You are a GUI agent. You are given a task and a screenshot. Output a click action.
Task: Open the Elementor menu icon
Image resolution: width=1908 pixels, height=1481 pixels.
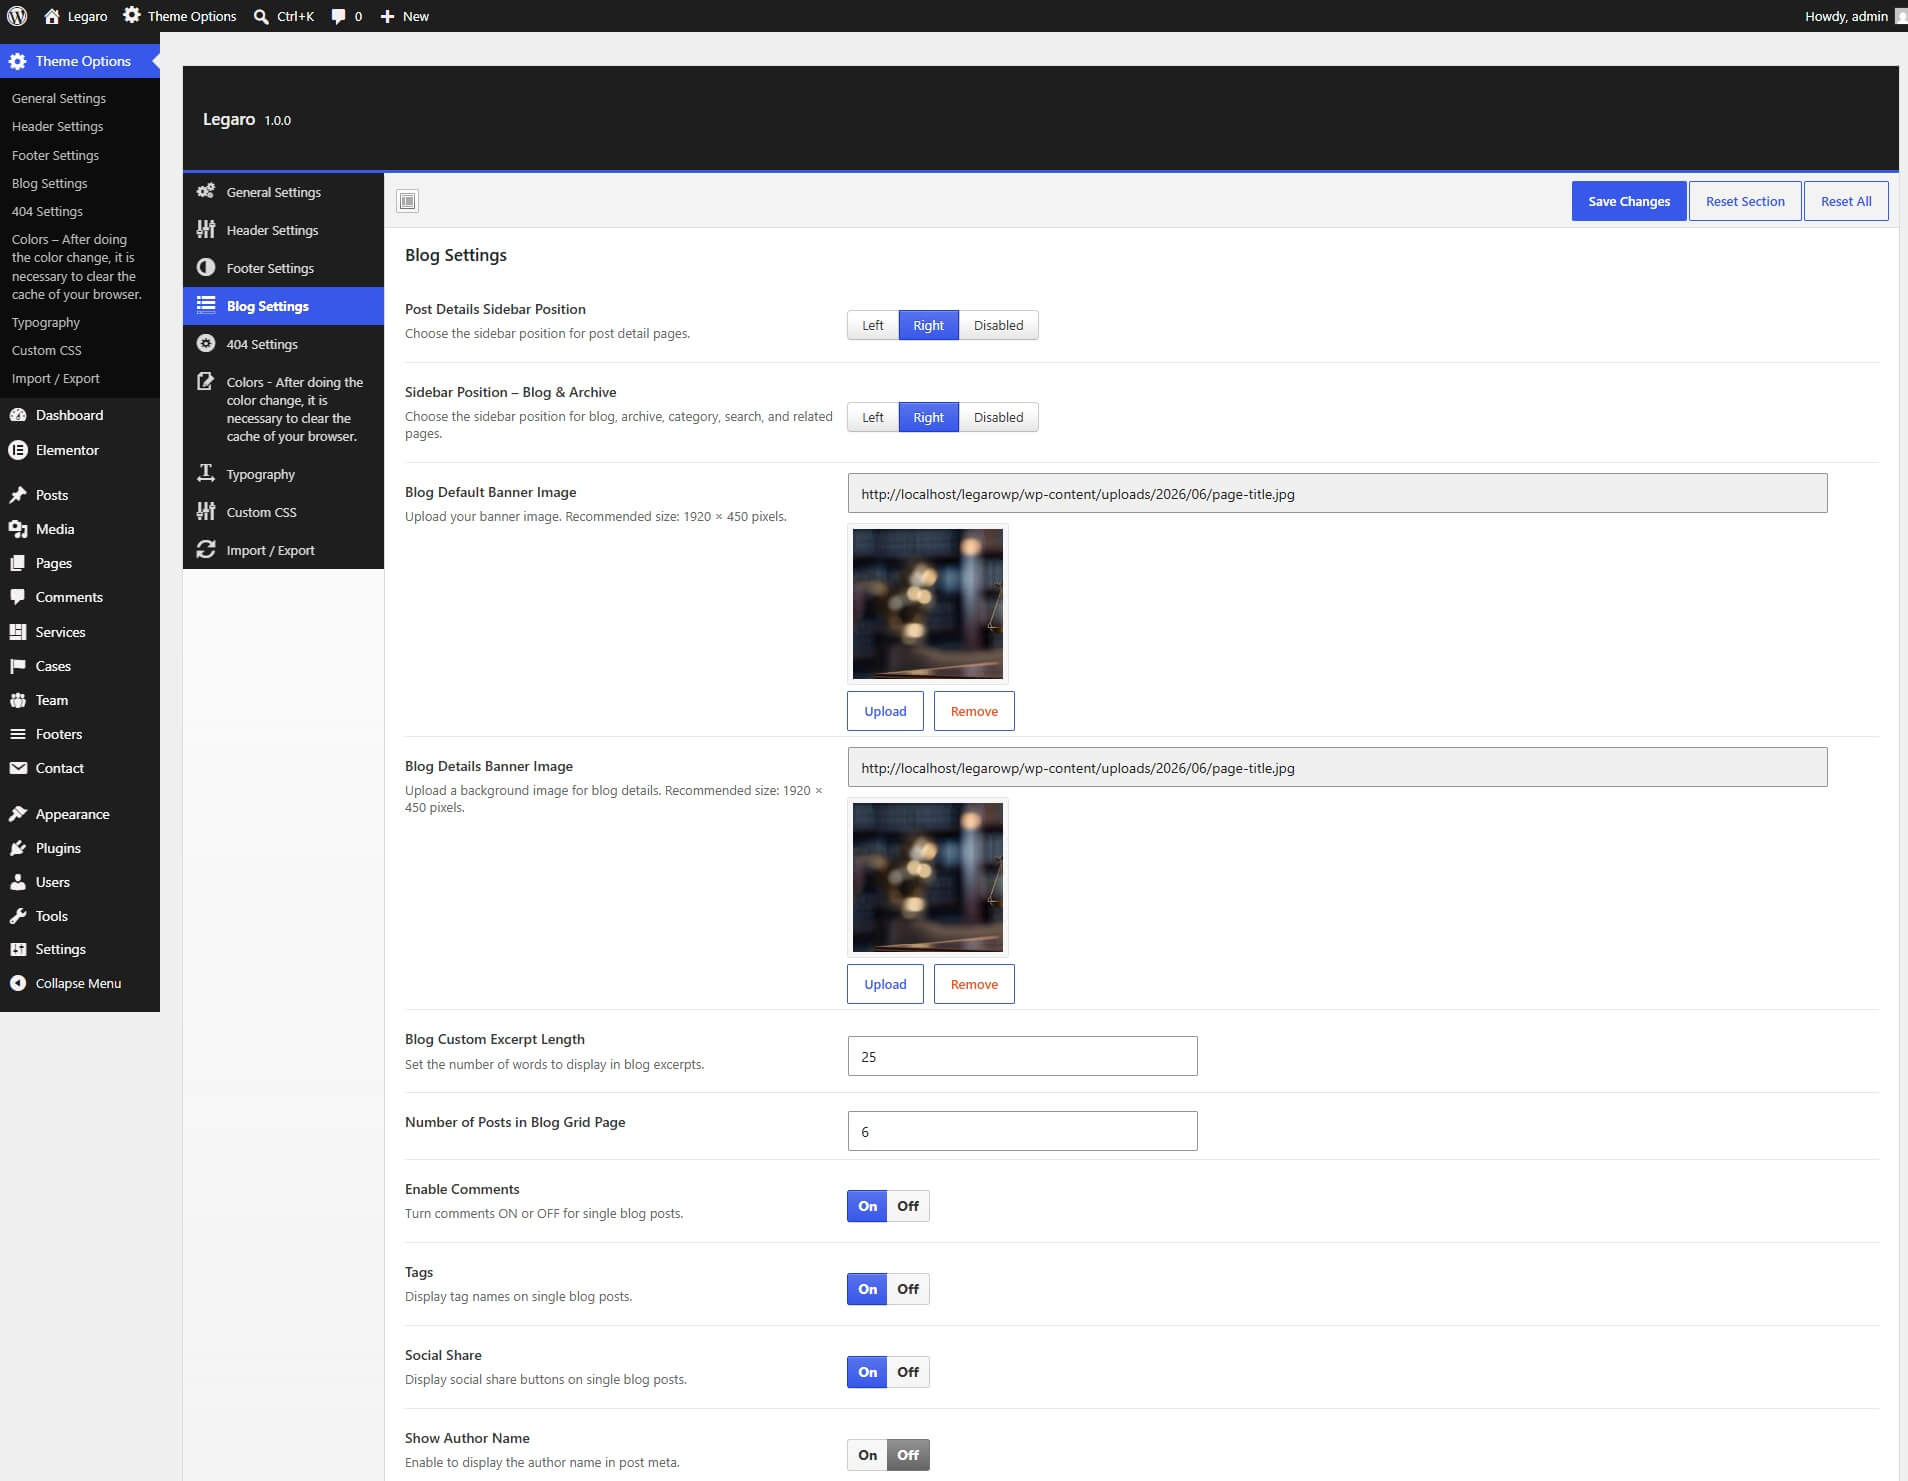point(18,450)
